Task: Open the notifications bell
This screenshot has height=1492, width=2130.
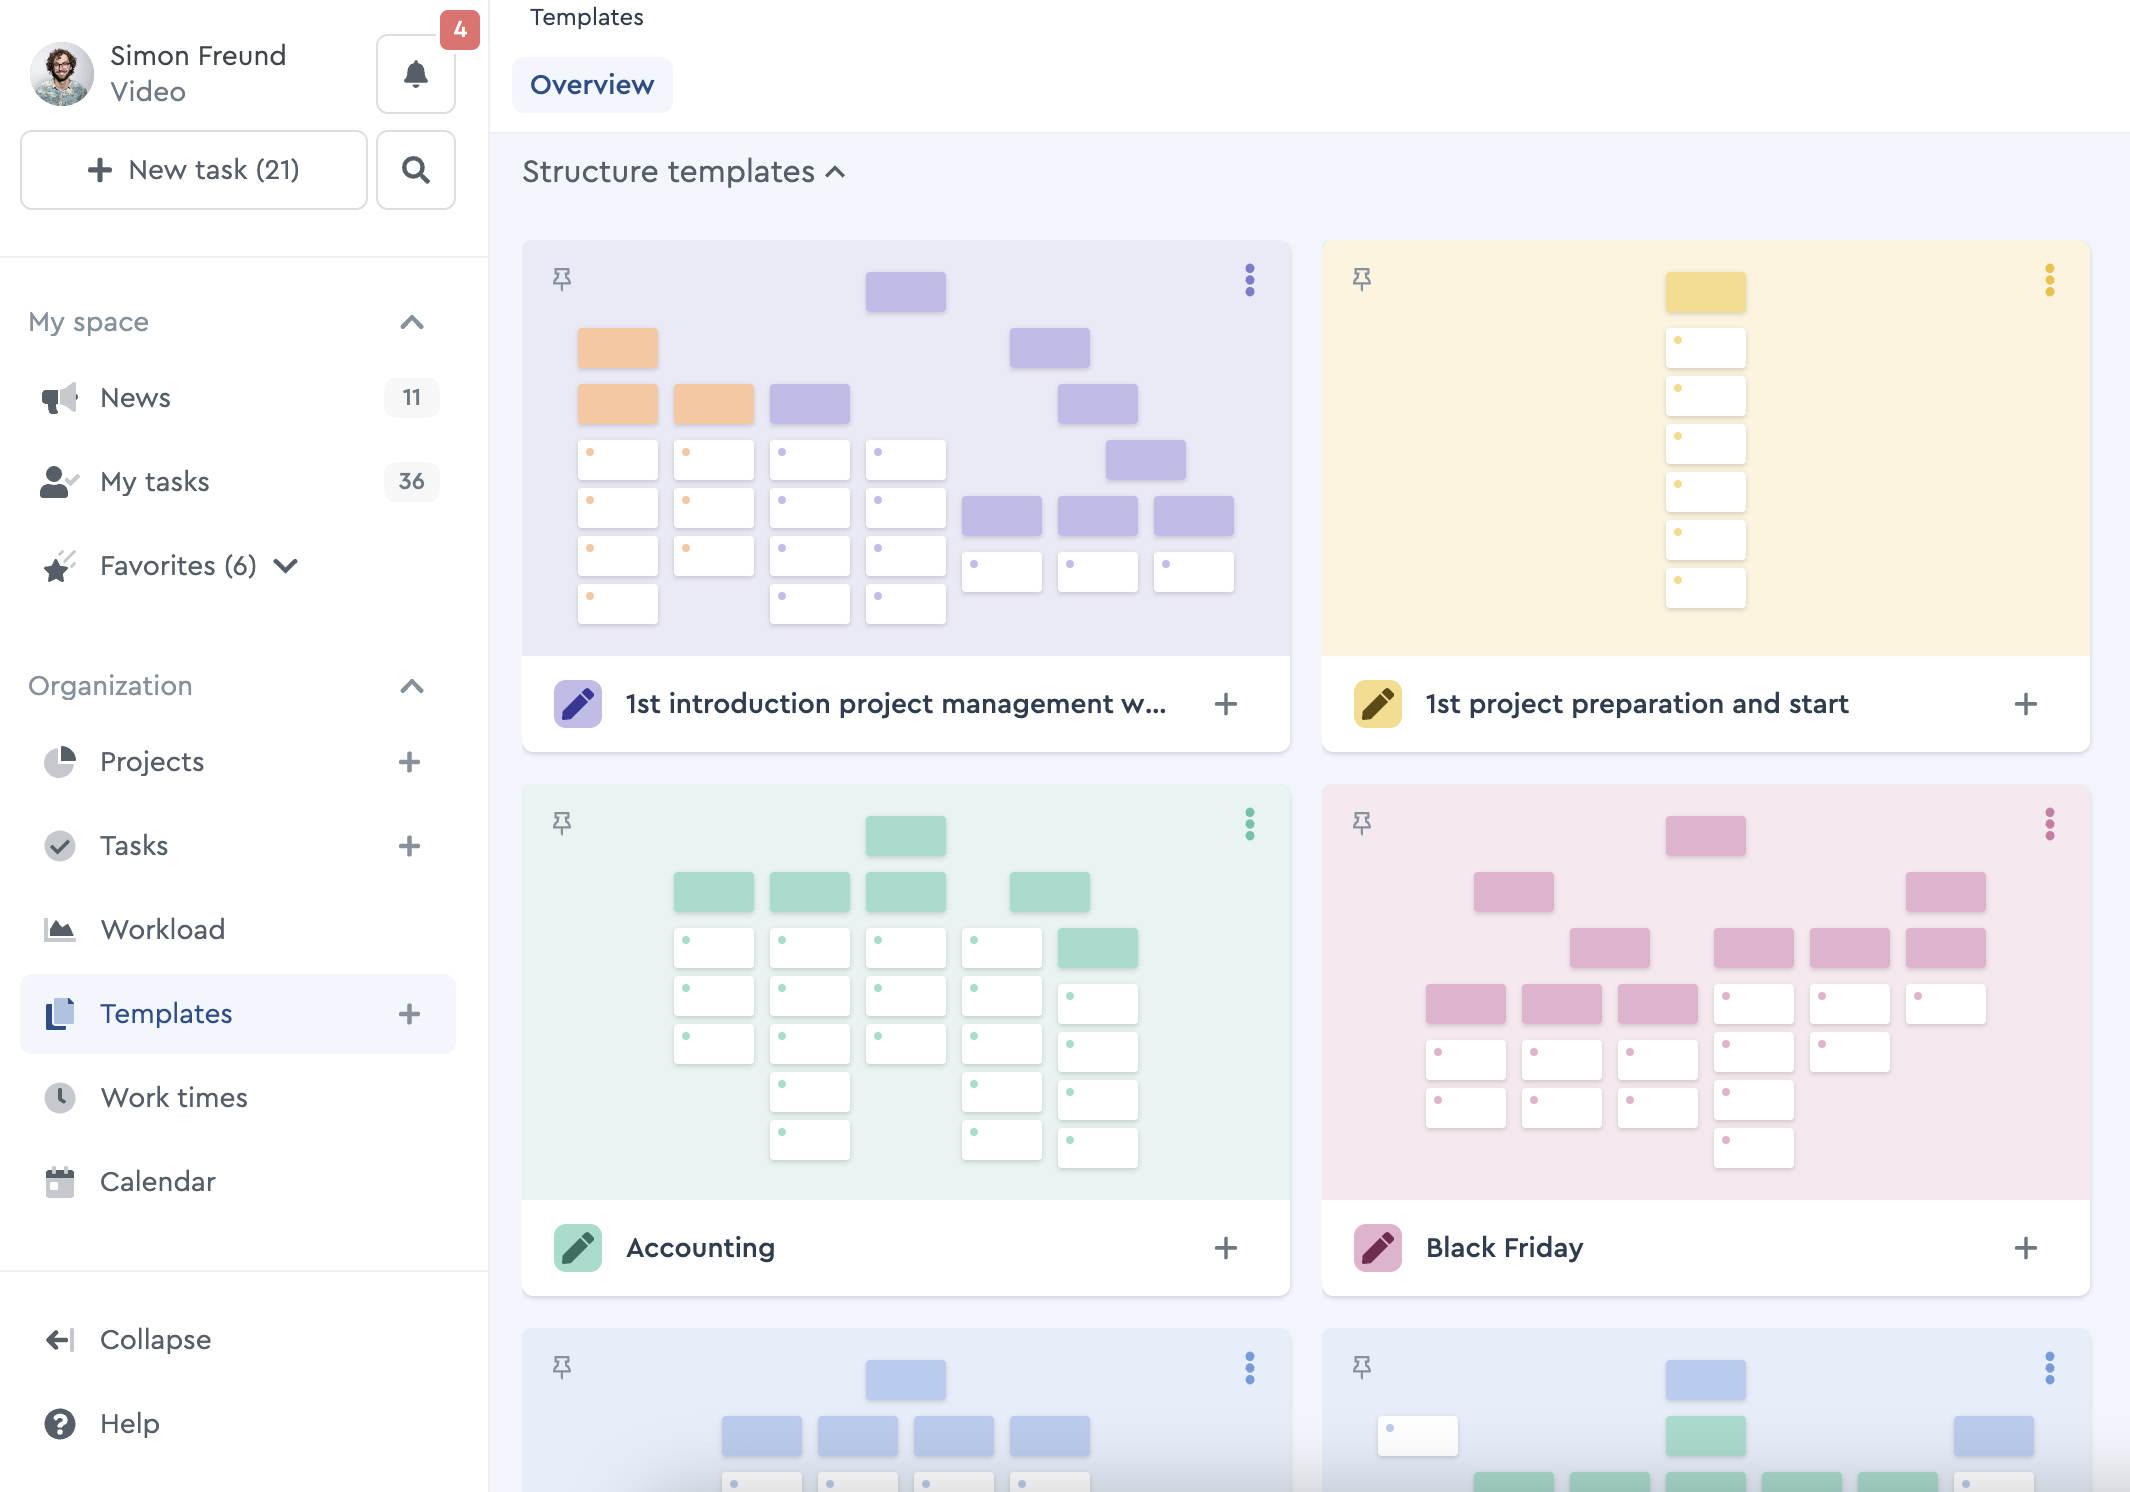Action: click(x=416, y=74)
